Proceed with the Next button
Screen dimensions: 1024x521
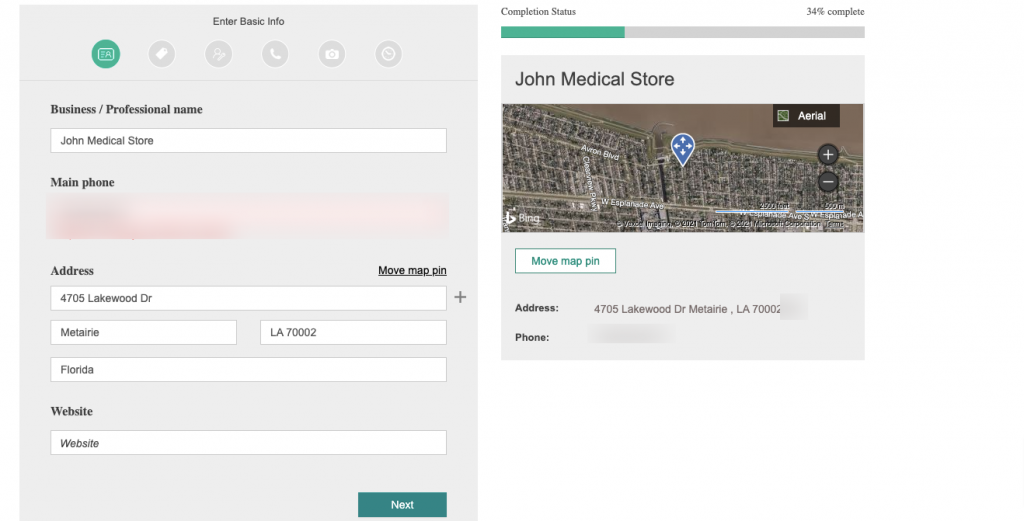pos(402,505)
